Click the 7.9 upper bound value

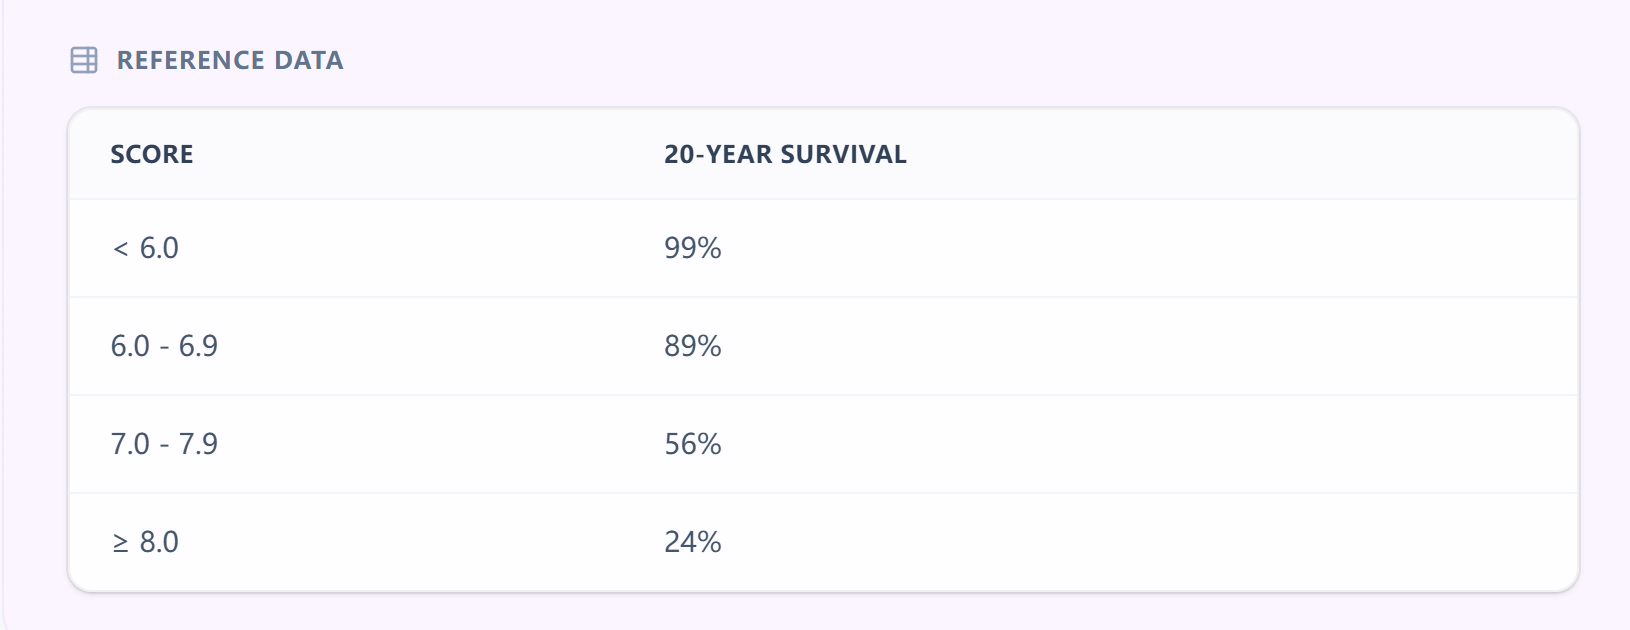pos(198,444)
